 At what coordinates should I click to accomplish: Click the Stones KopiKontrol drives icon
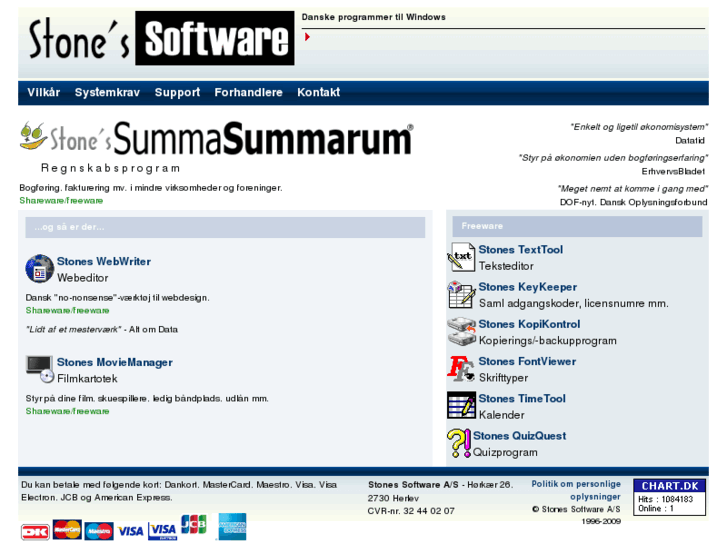click(x=461, y=332)
